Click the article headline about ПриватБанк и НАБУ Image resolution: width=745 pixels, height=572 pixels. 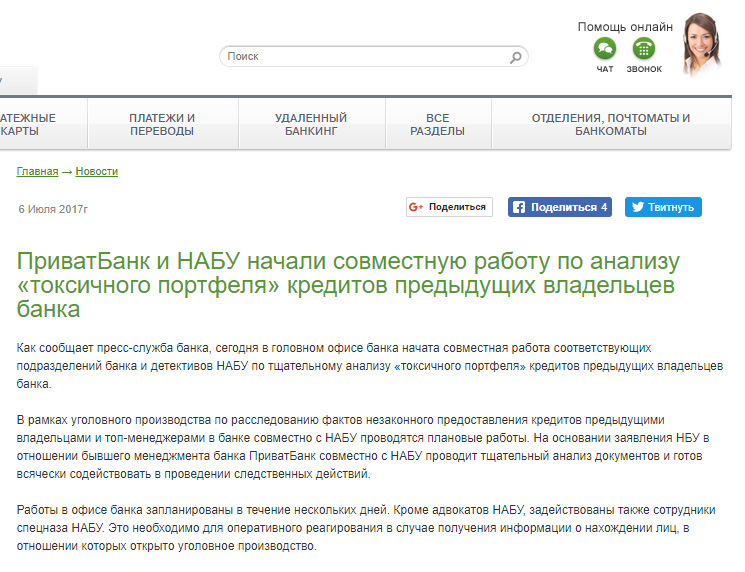(x=348, y=285)
